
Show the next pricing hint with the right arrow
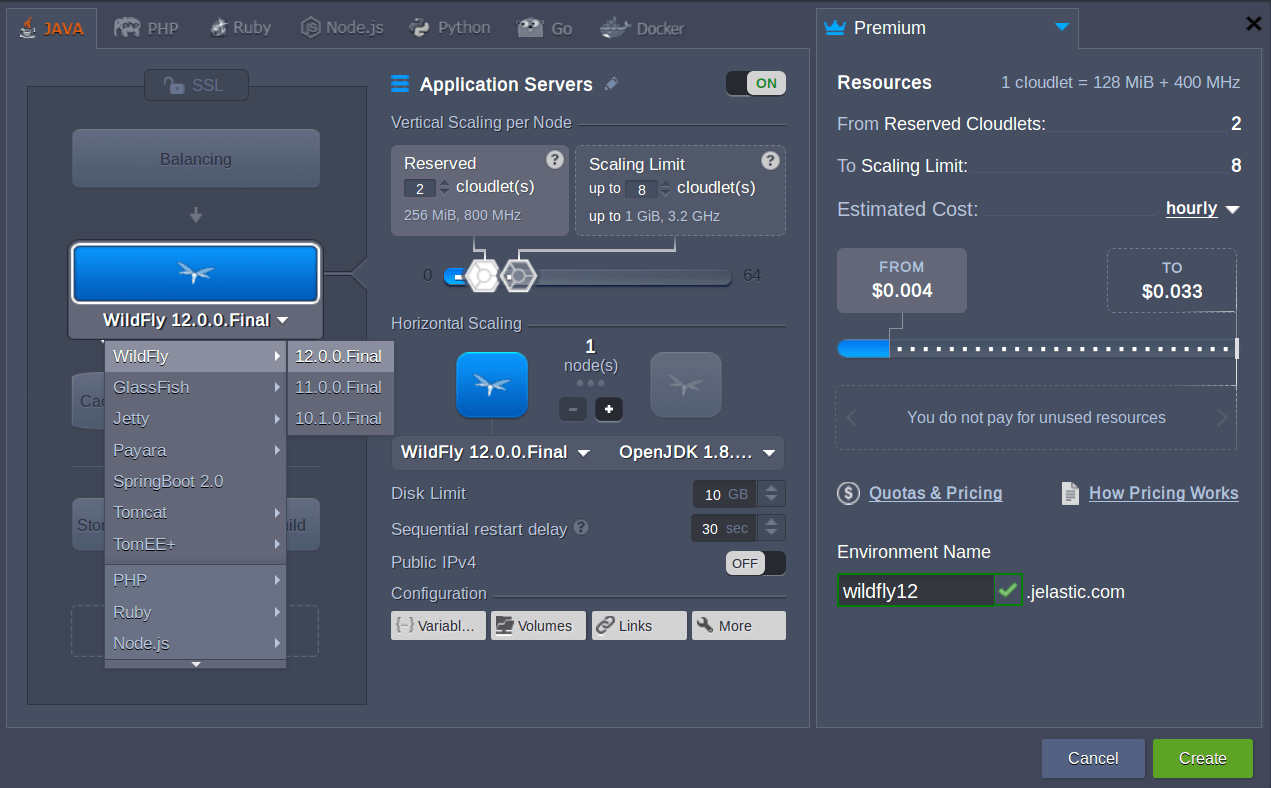(x=1221, y=418)
